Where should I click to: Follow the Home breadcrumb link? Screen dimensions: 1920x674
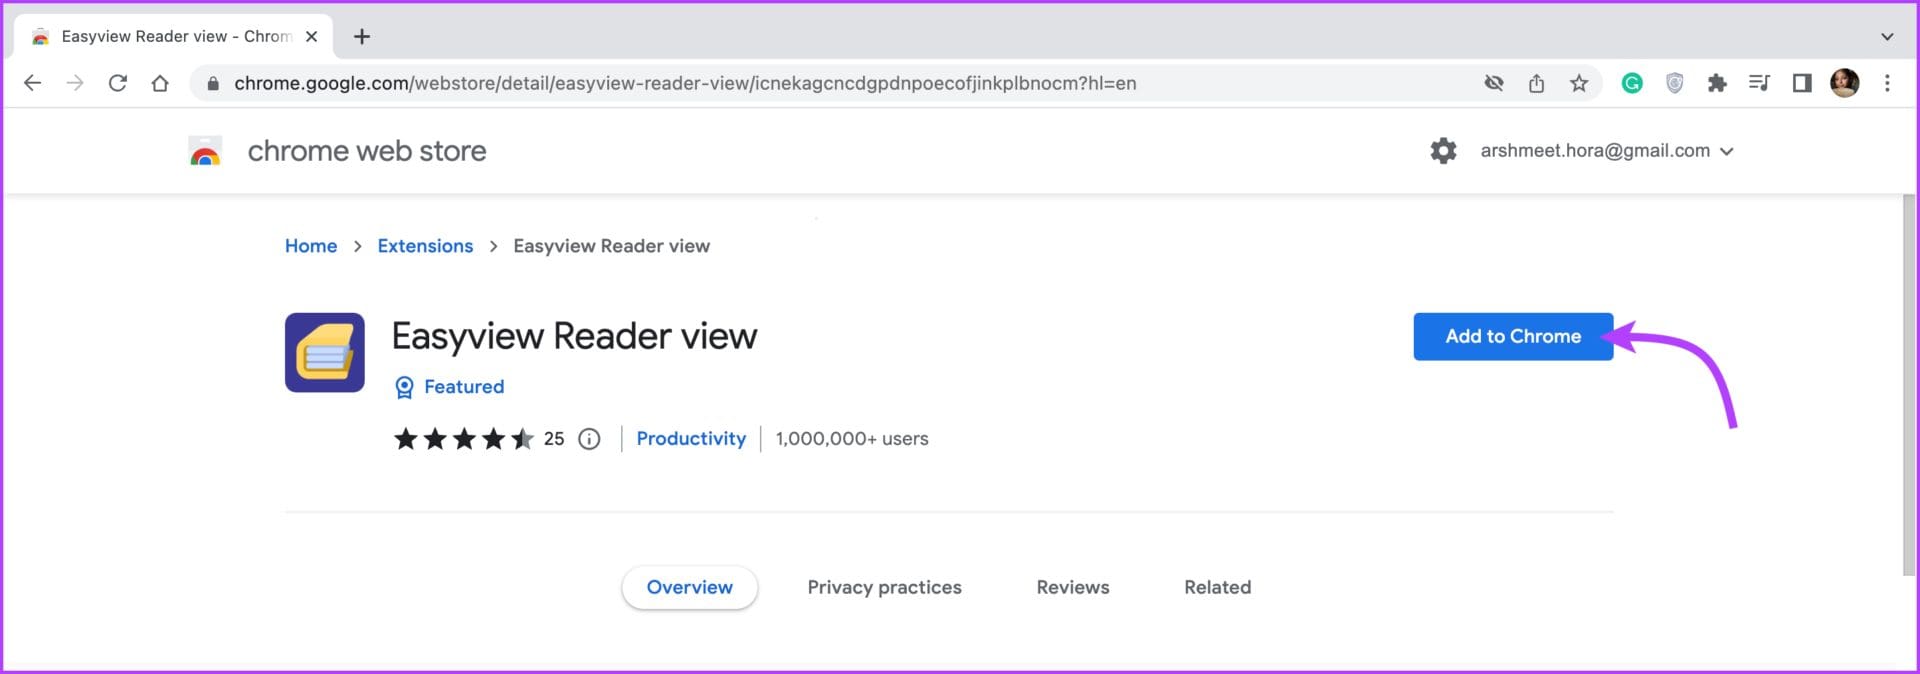click(311, 246)
